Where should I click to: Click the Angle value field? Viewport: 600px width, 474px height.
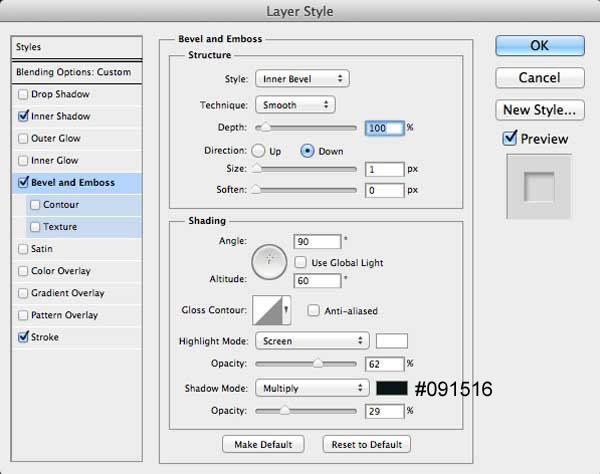coord(317,241)
